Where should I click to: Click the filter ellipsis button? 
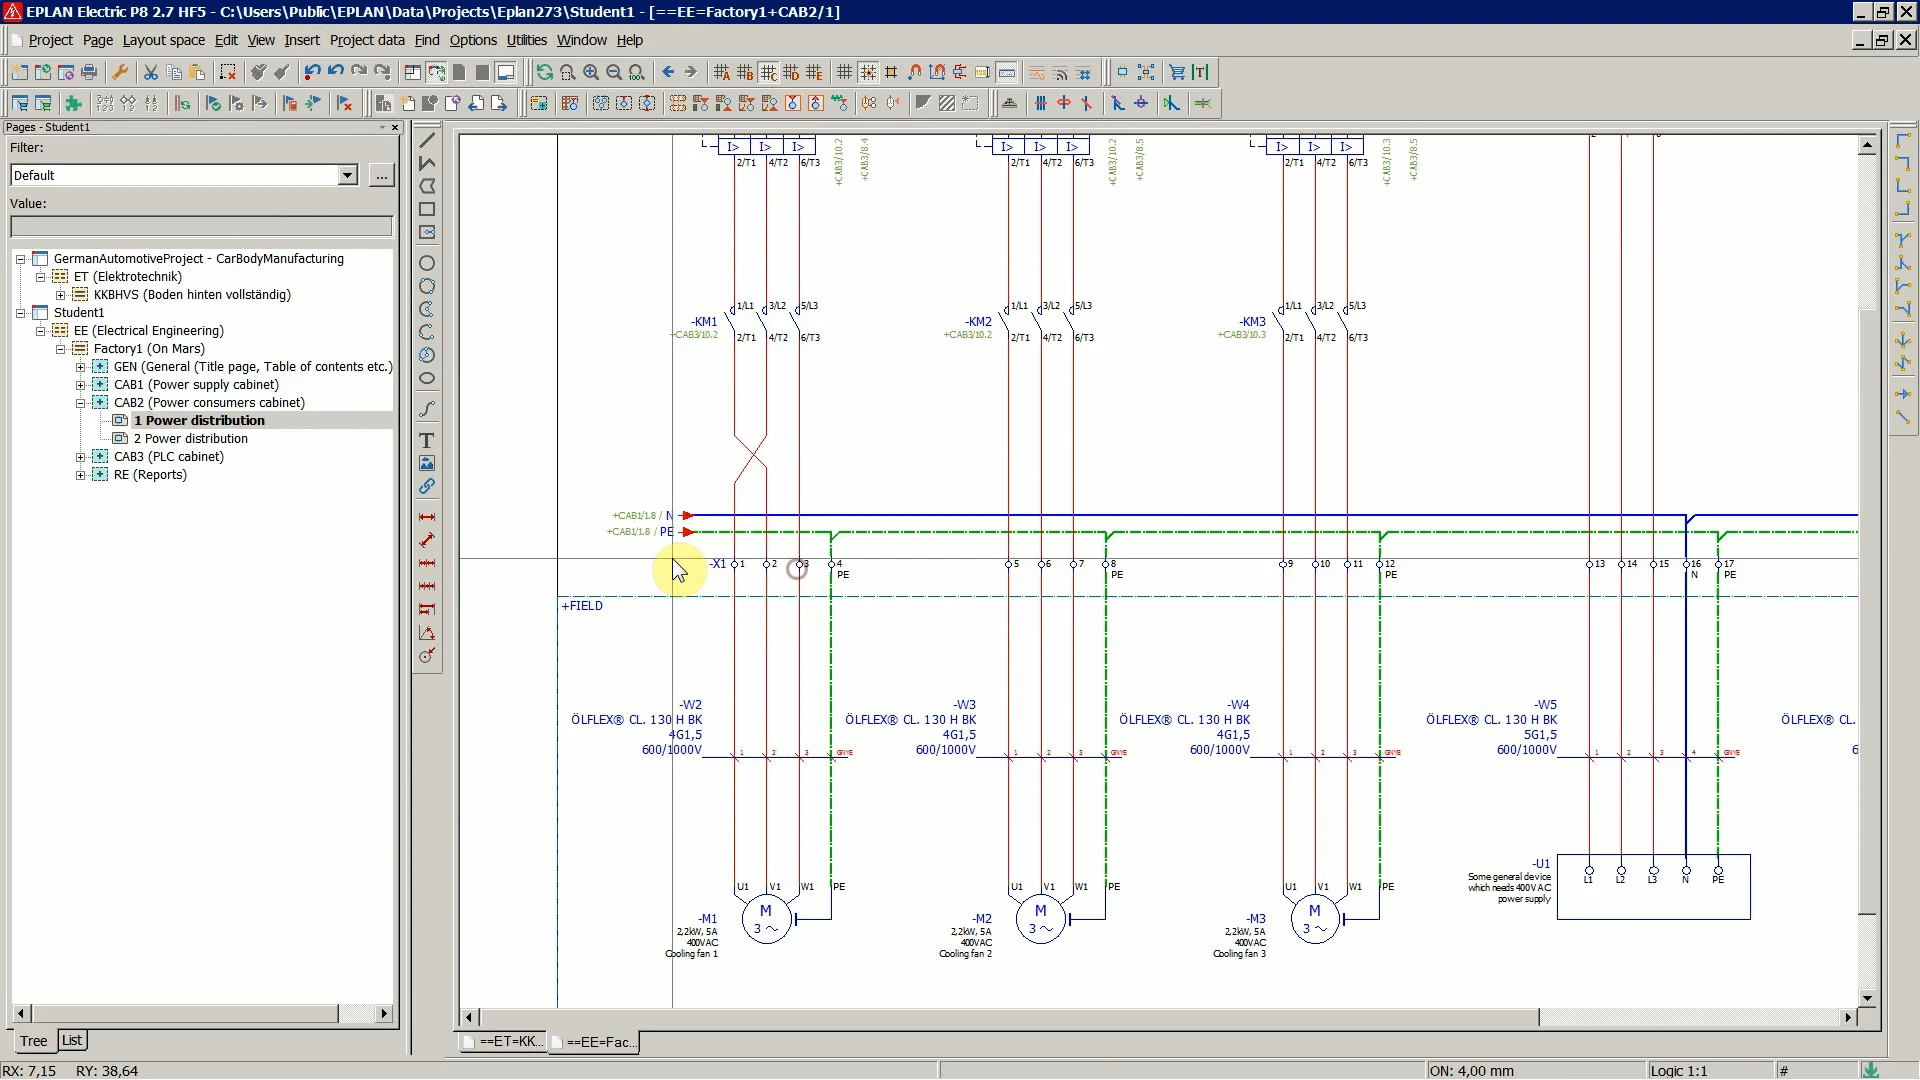click(381, 175)
